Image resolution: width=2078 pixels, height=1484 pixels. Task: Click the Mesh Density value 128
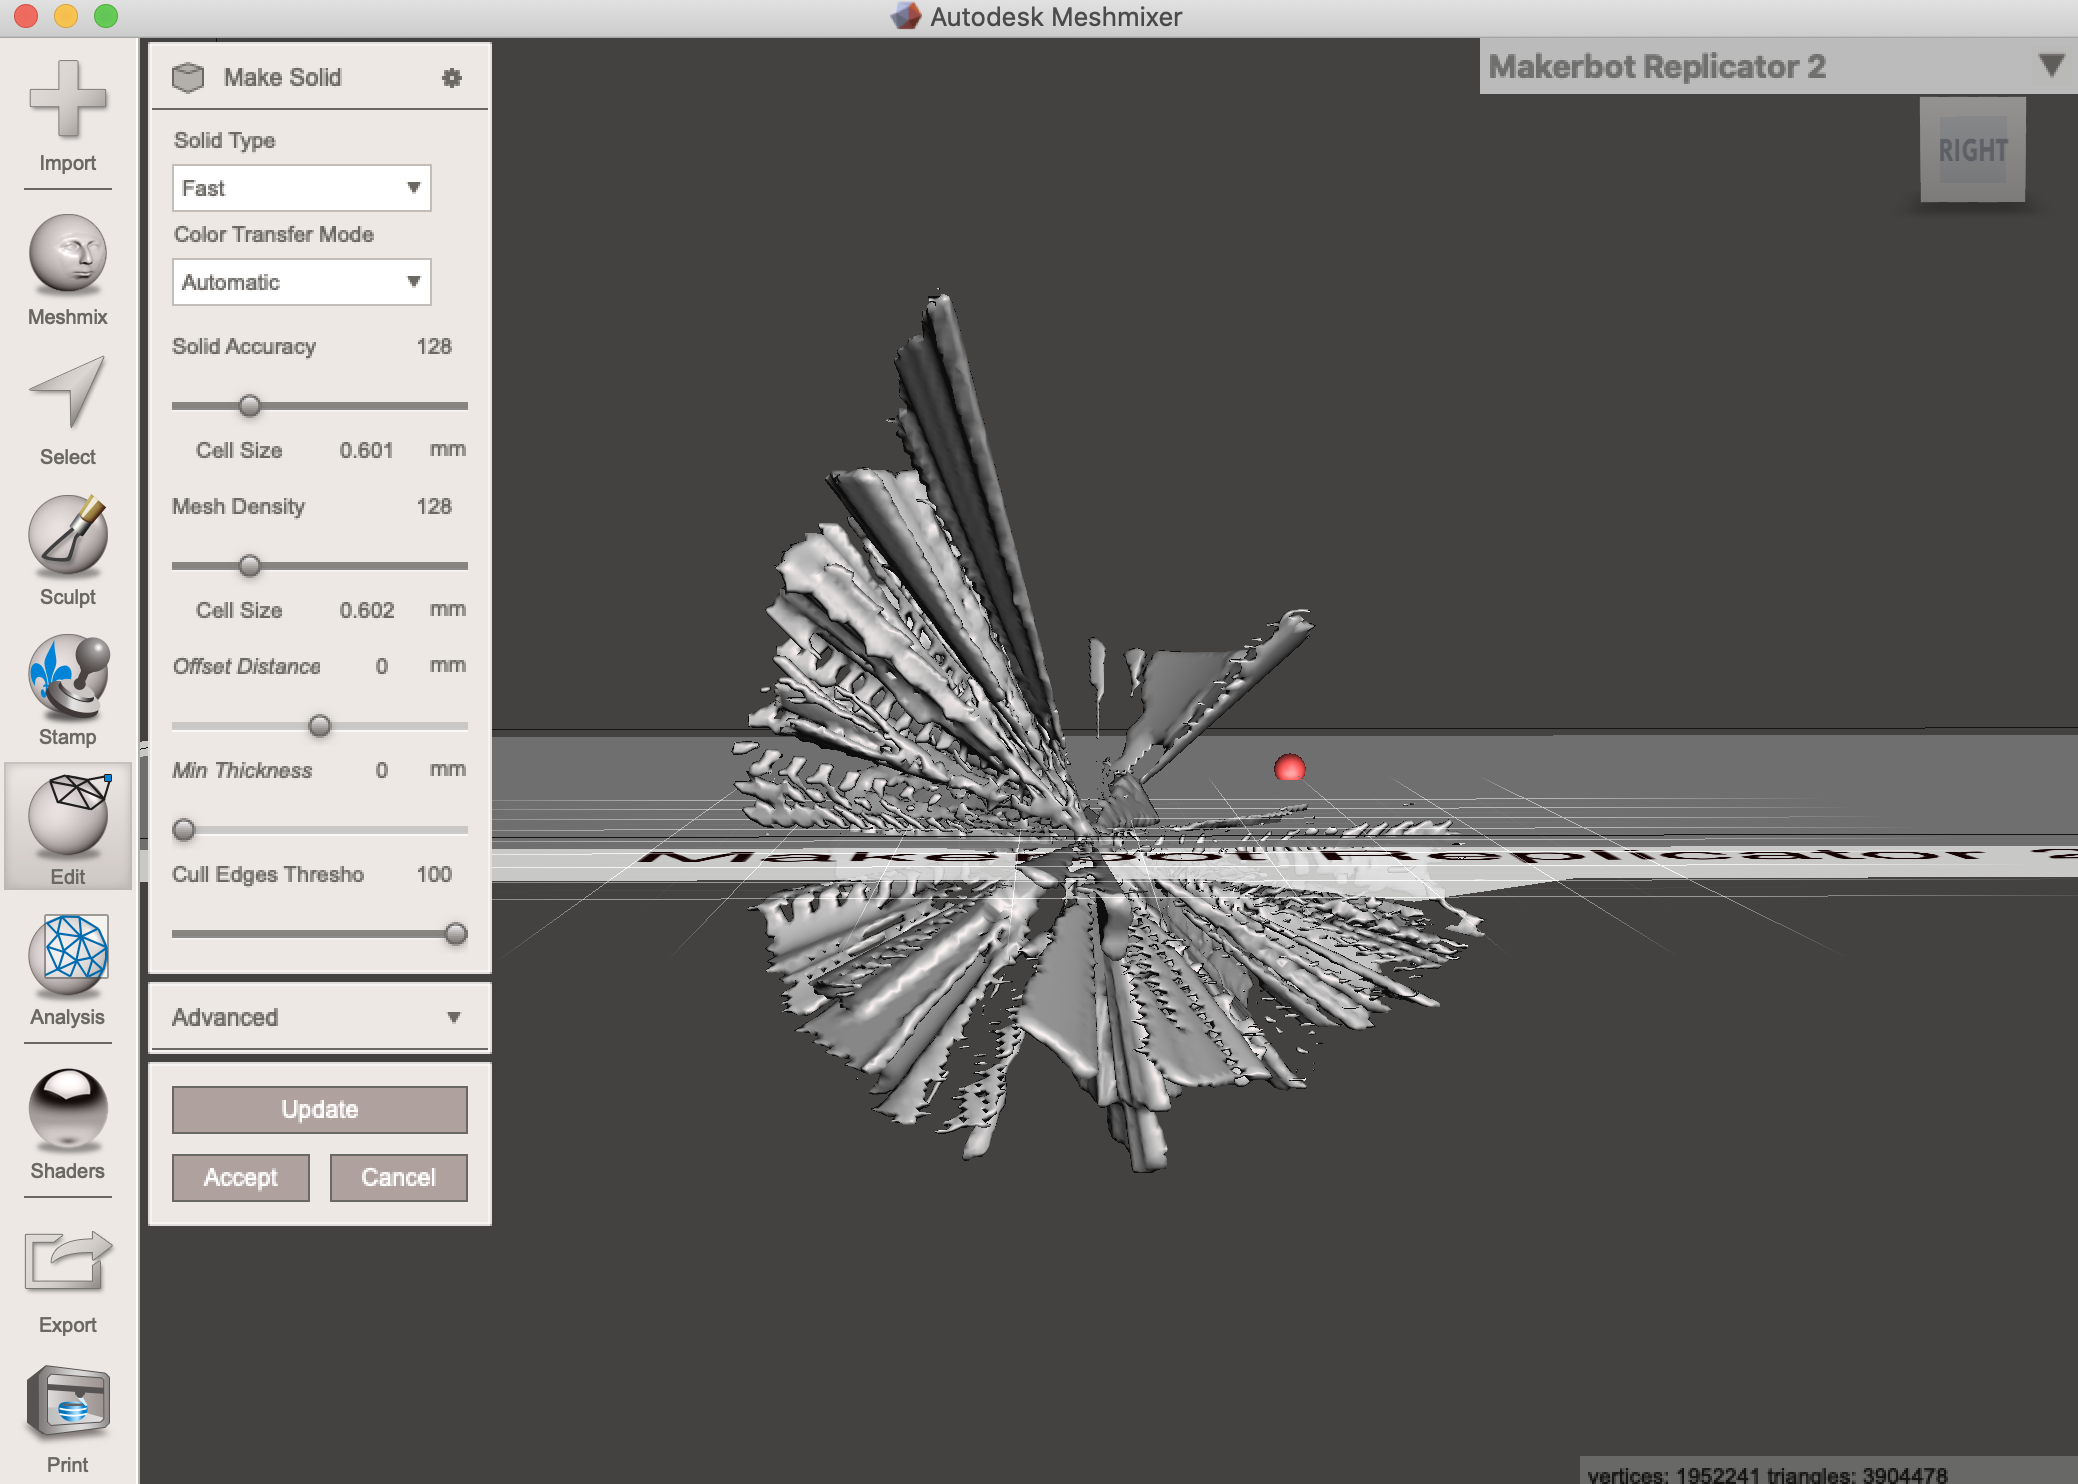point(434,506)
